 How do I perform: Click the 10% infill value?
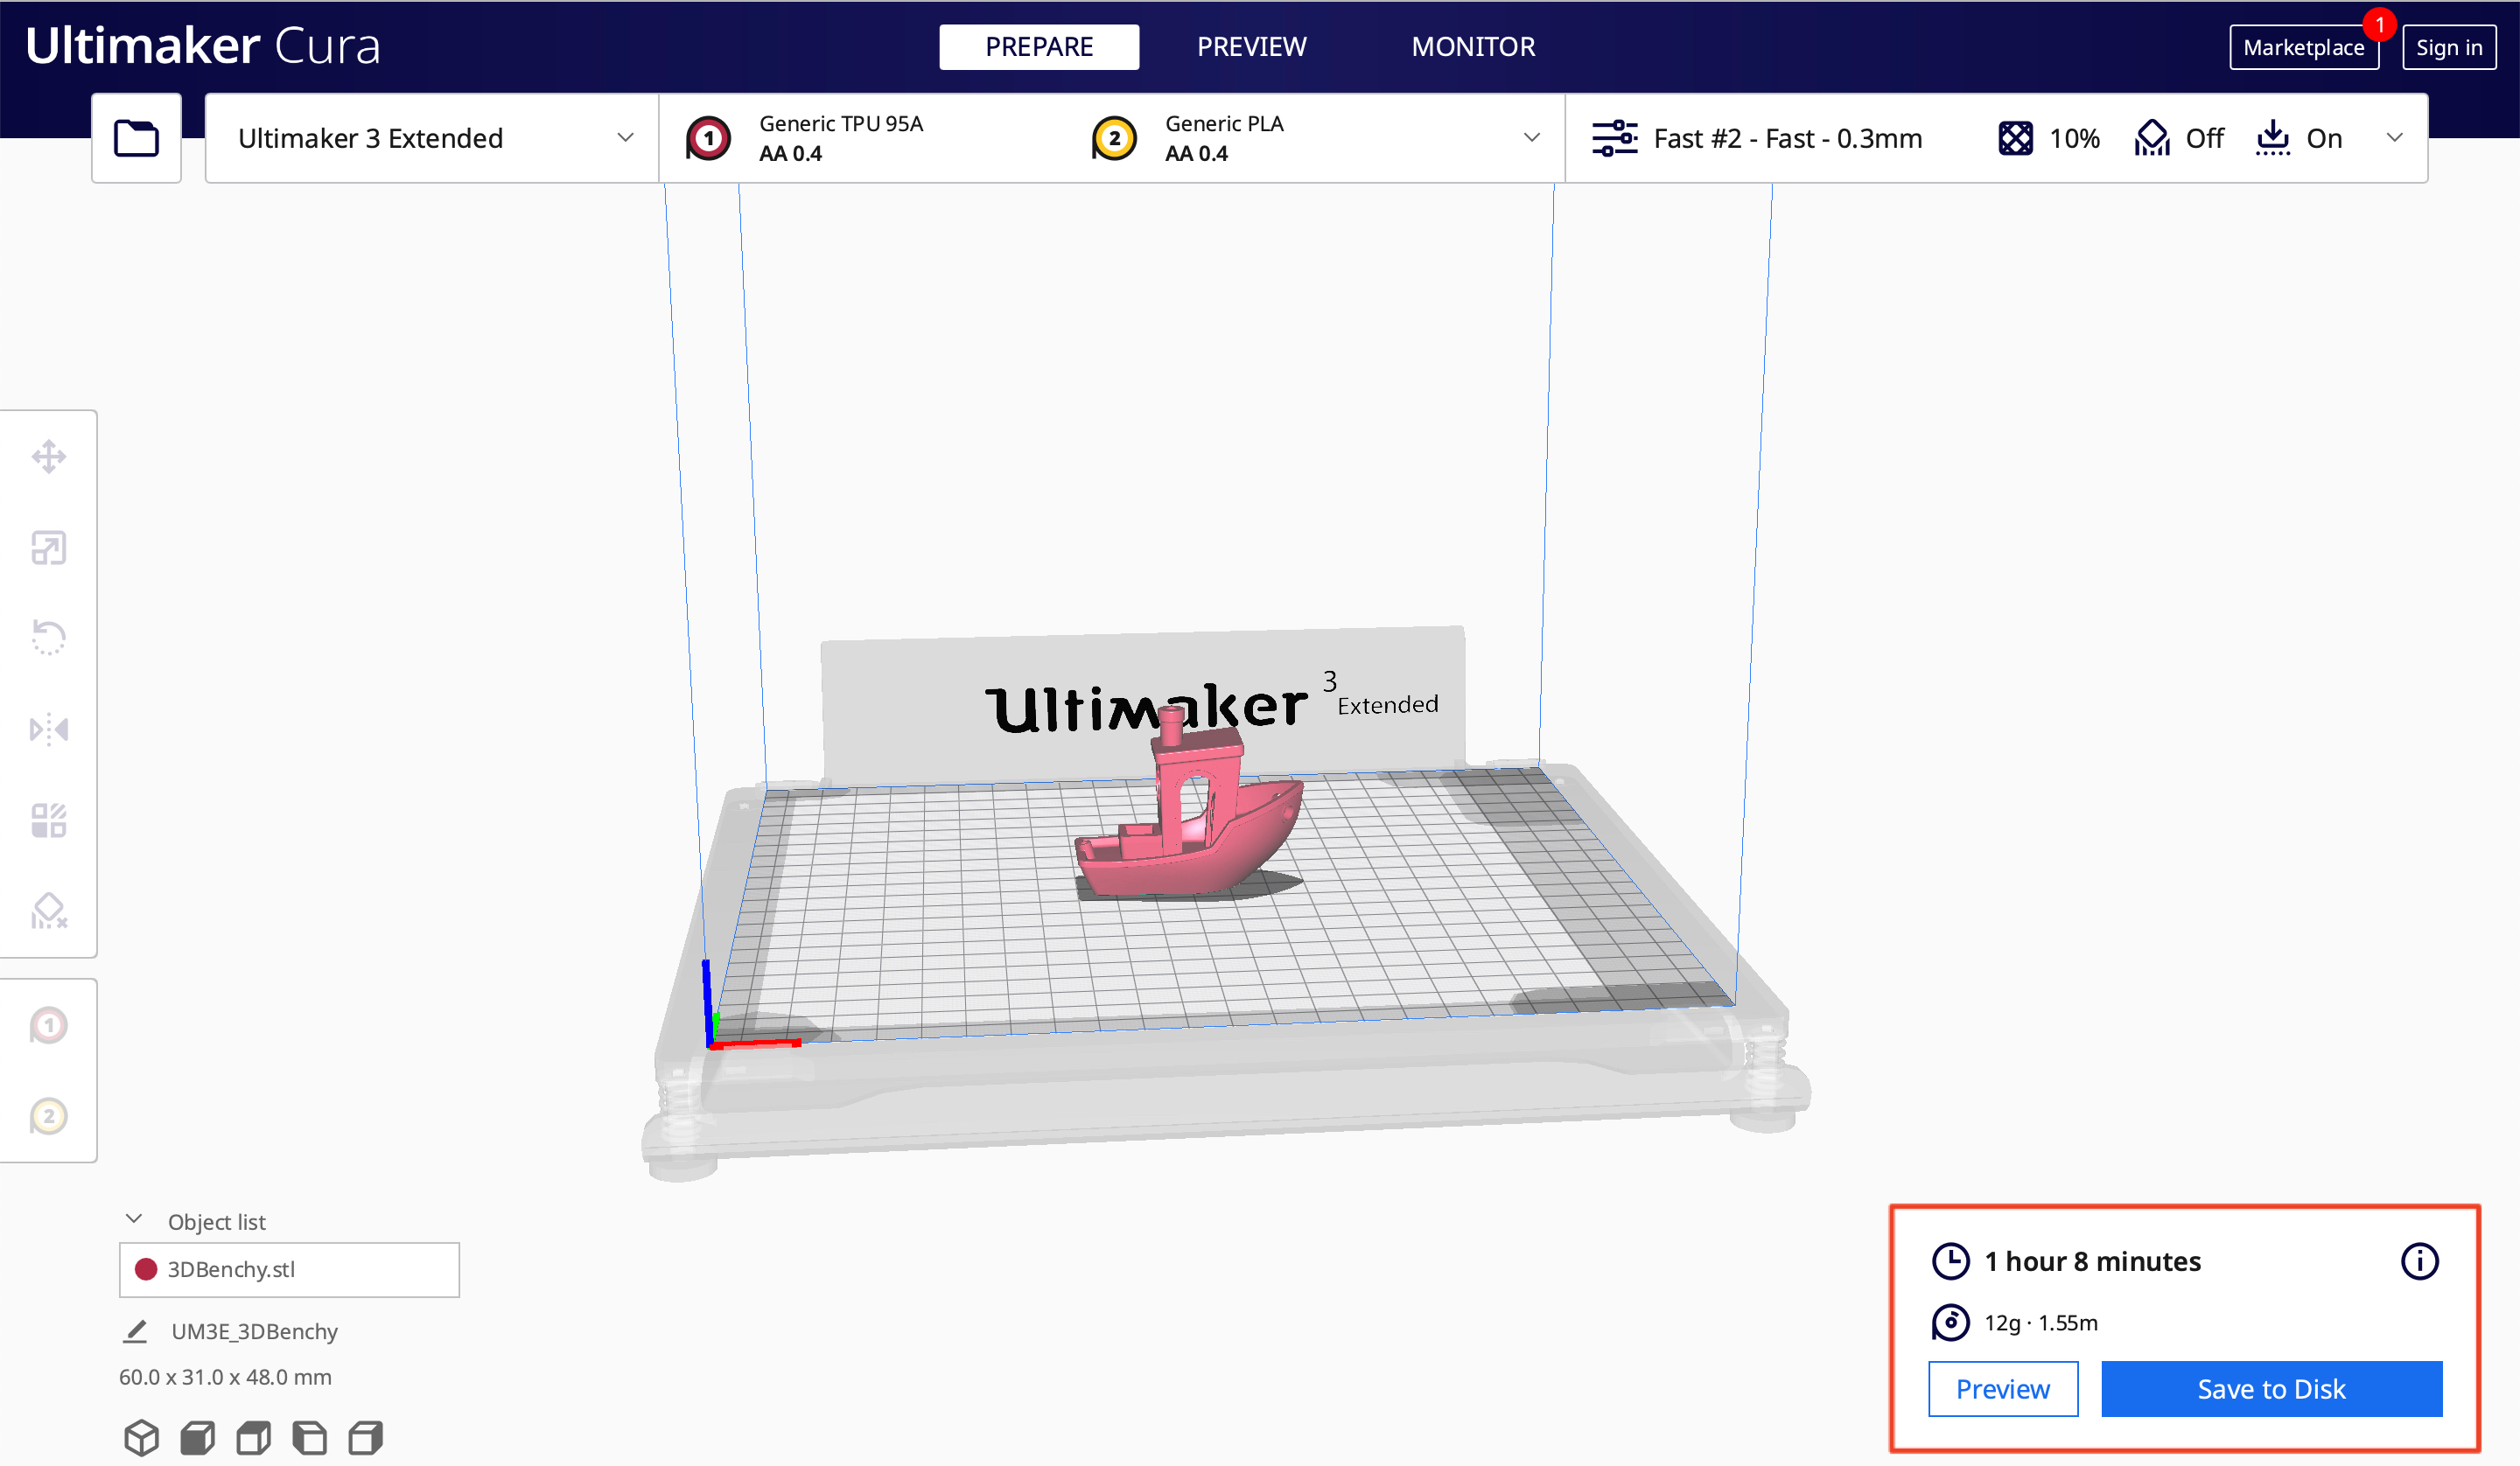(x=2074, y=138)
